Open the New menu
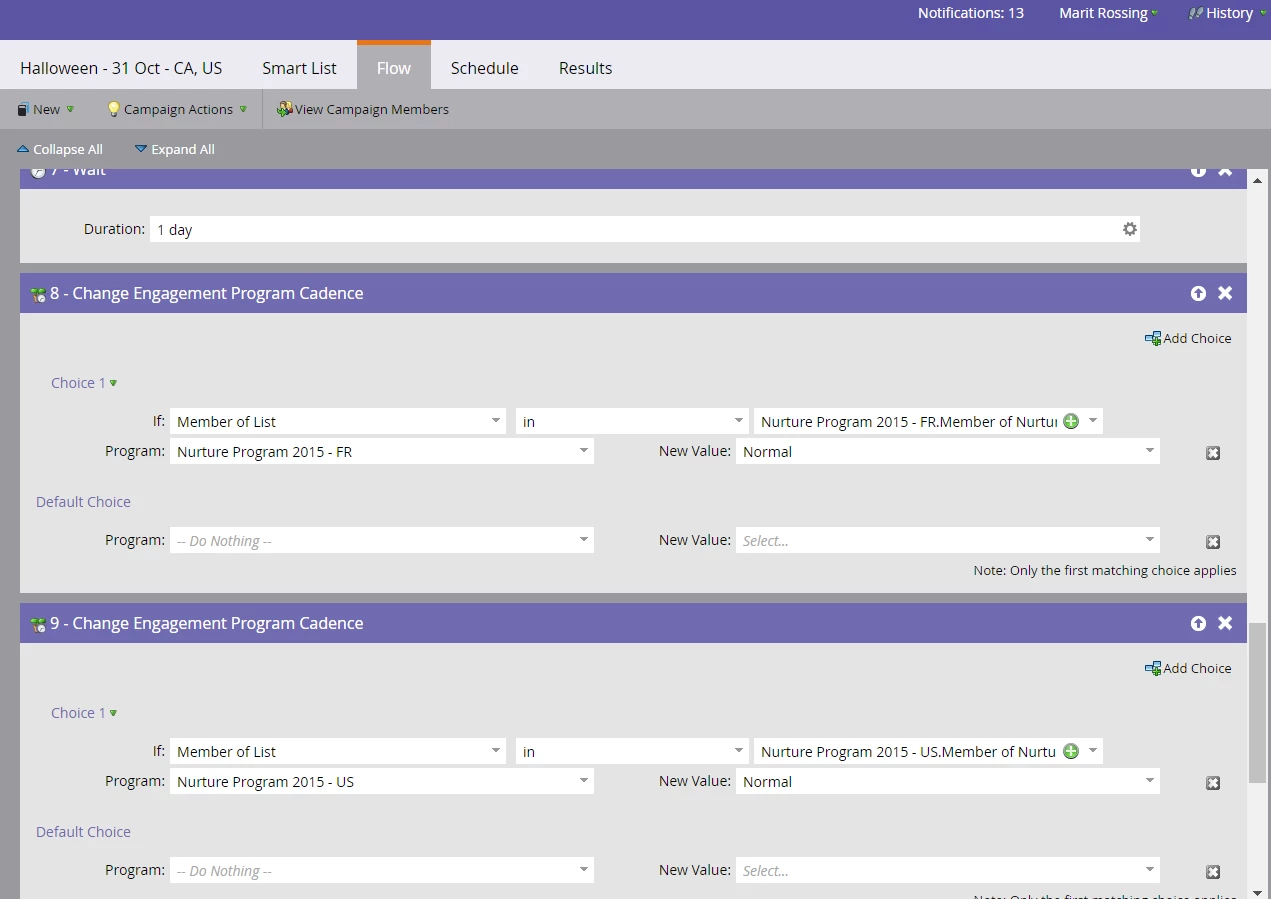1271x899 pixels. 46,109
